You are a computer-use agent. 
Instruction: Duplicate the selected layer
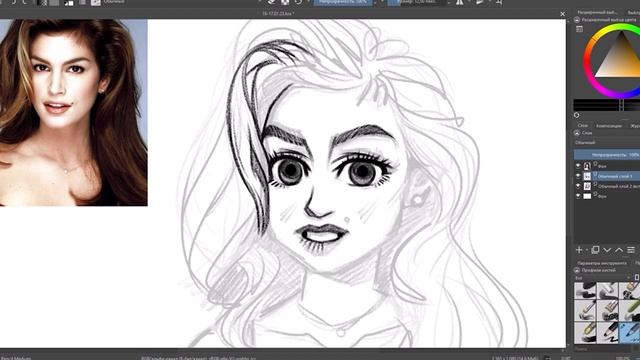(x=595, y=249)
